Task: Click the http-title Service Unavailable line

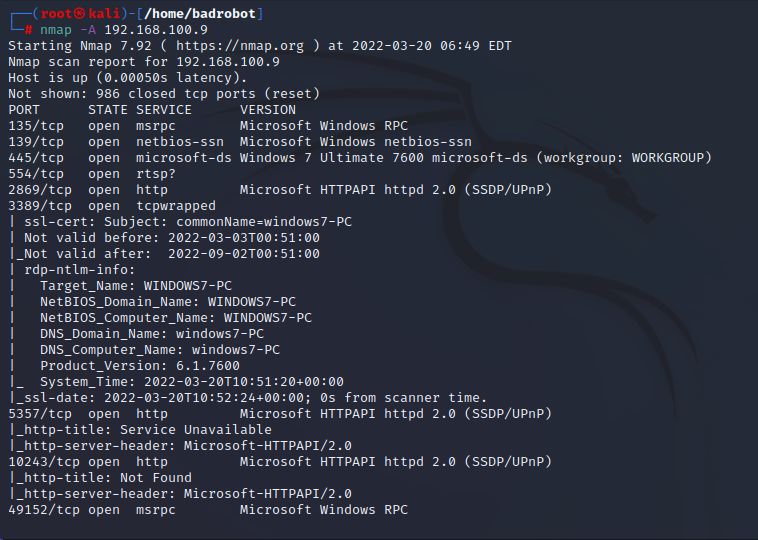Action: 140,430
